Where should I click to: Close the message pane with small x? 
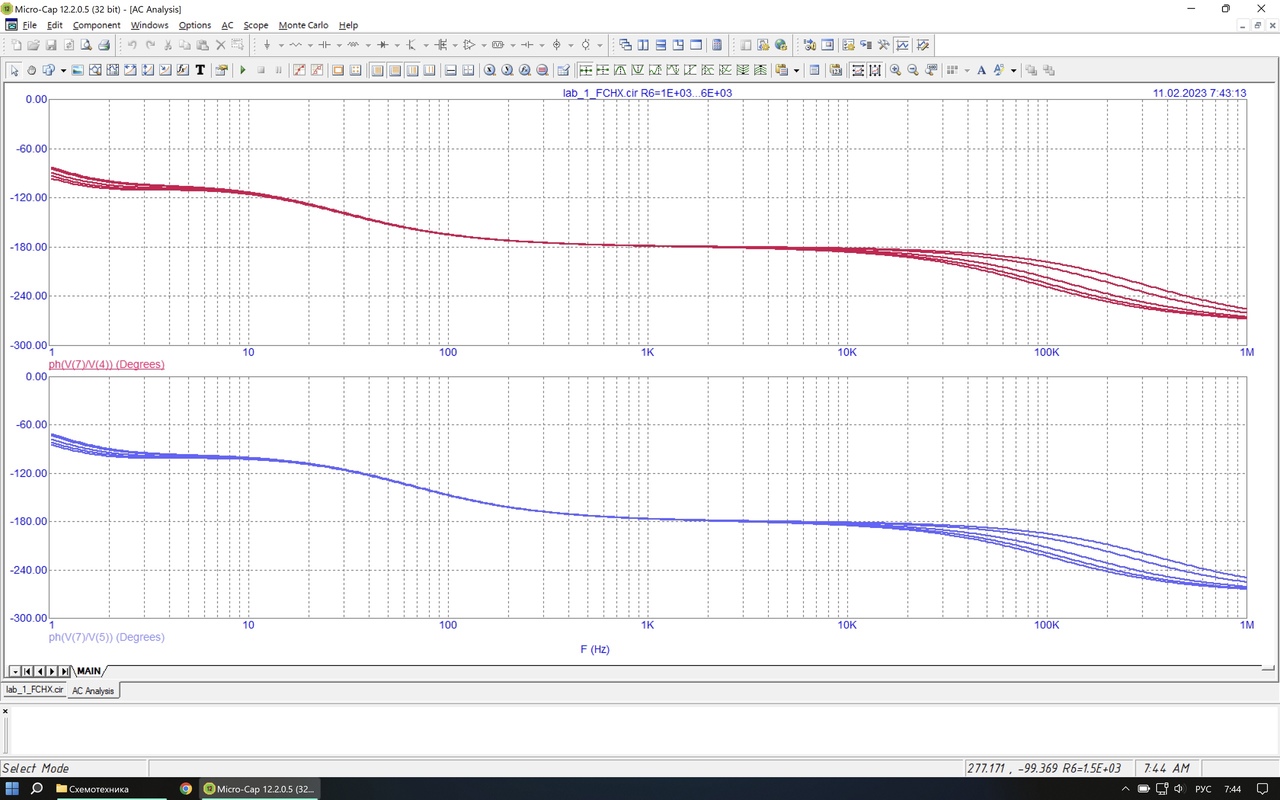click(5, 710)
